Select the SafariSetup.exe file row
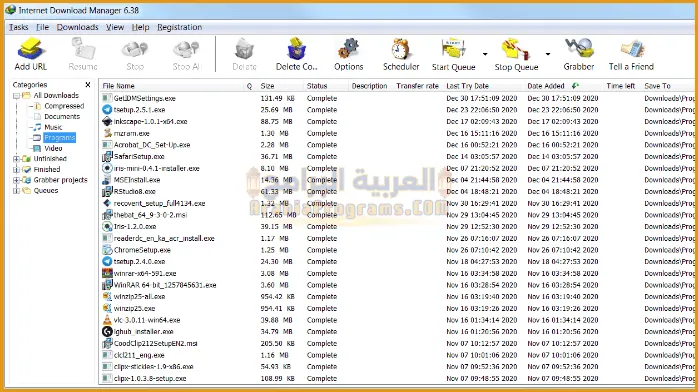The width and height of the screenshot is (698, 392). pos(398,157)
